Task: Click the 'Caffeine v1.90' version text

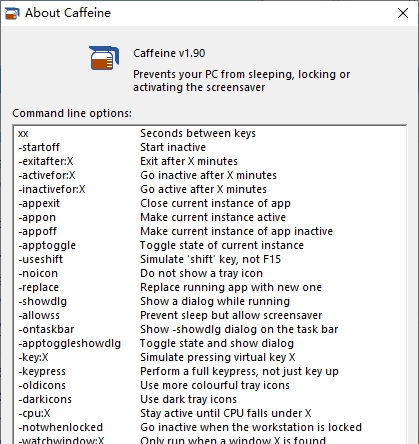Action: (x=169, y=53)
